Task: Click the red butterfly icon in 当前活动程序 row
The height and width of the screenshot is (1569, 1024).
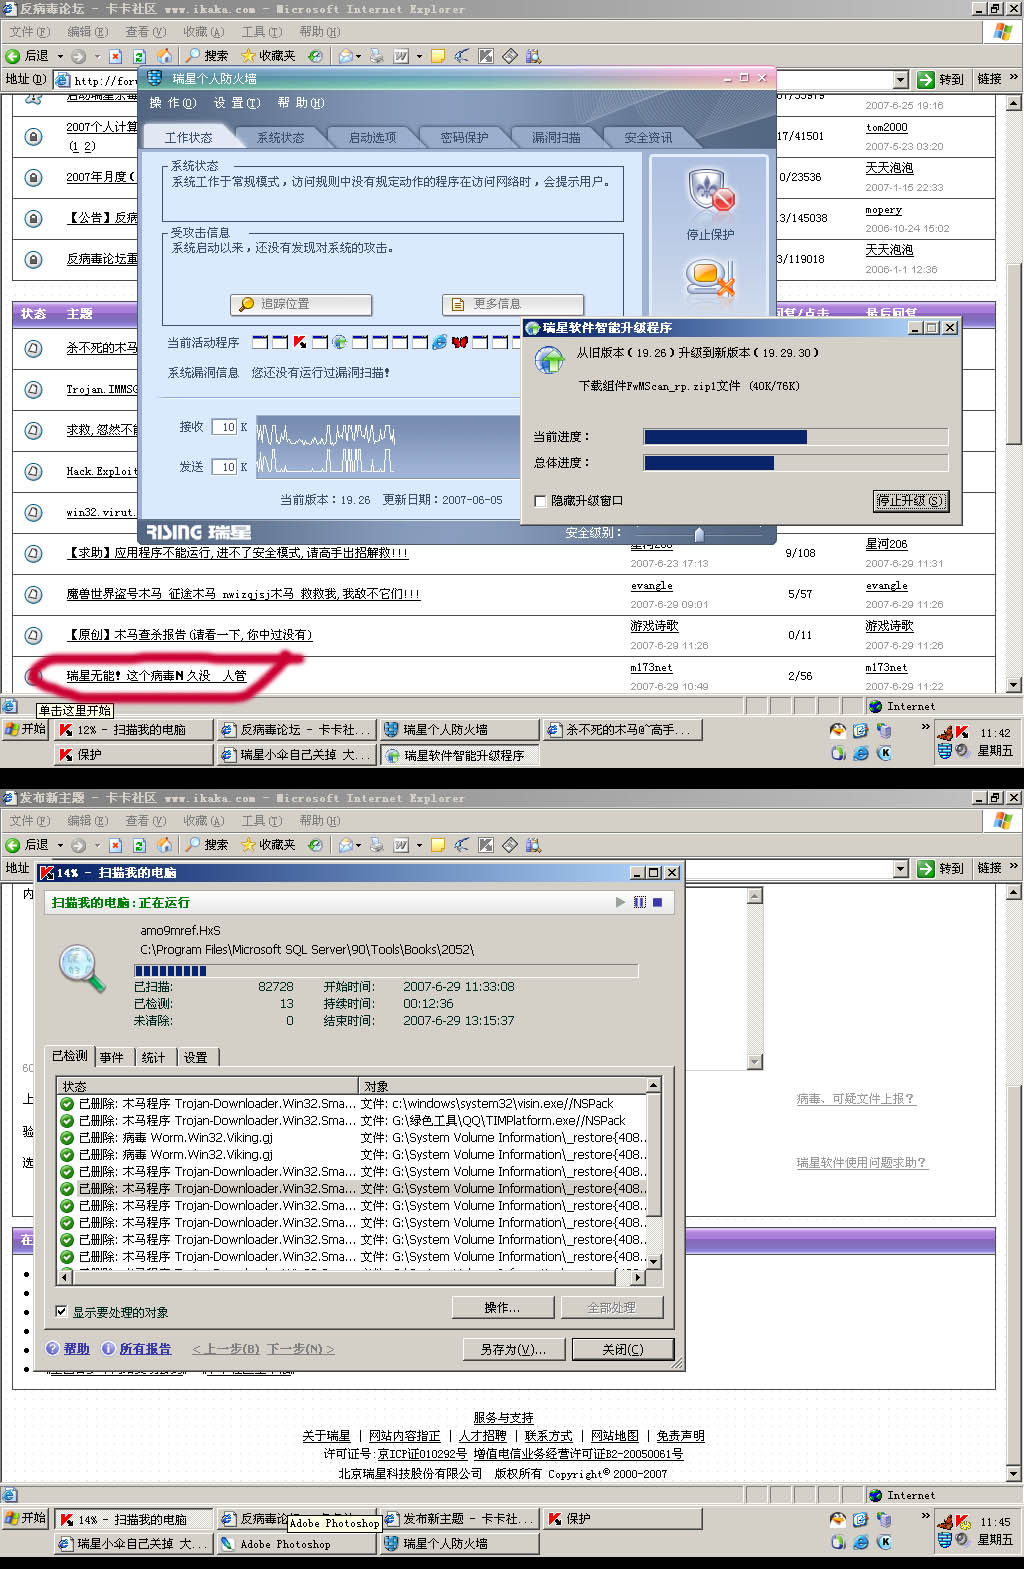Action: pos(459,342)
